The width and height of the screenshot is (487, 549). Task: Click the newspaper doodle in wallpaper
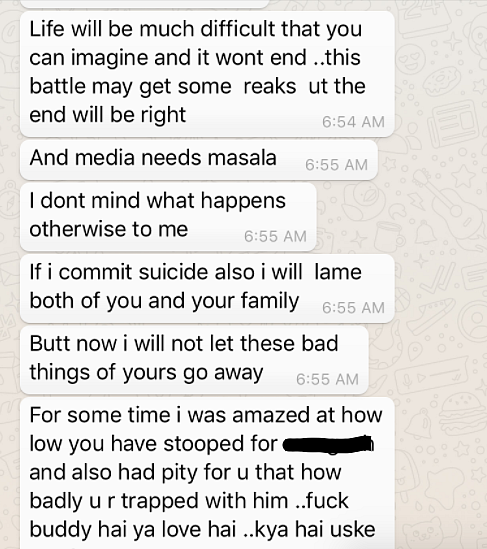452,123
